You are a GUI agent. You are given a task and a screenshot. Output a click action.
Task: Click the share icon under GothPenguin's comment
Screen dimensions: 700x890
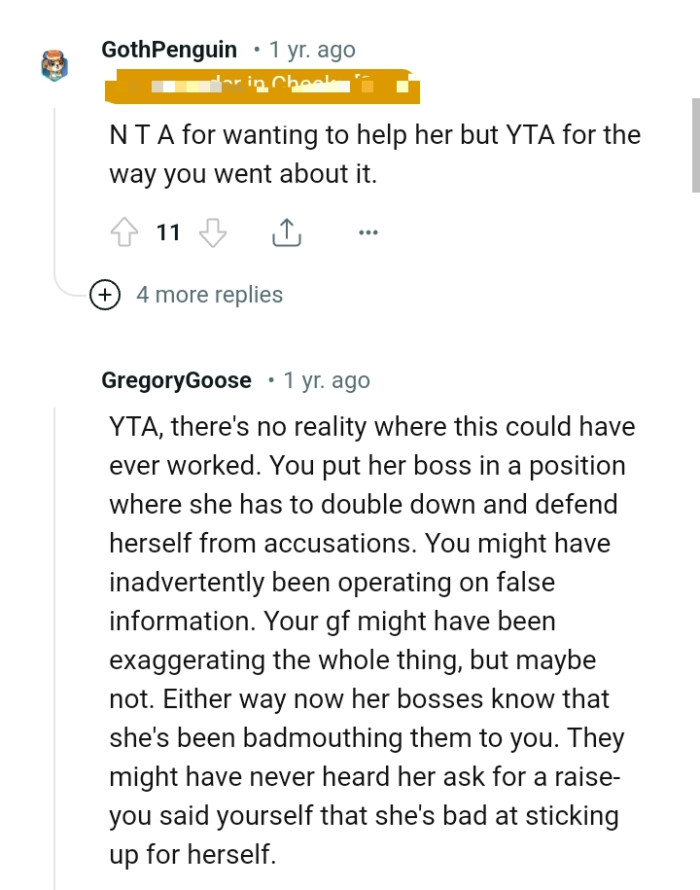[x=287, y=231]
